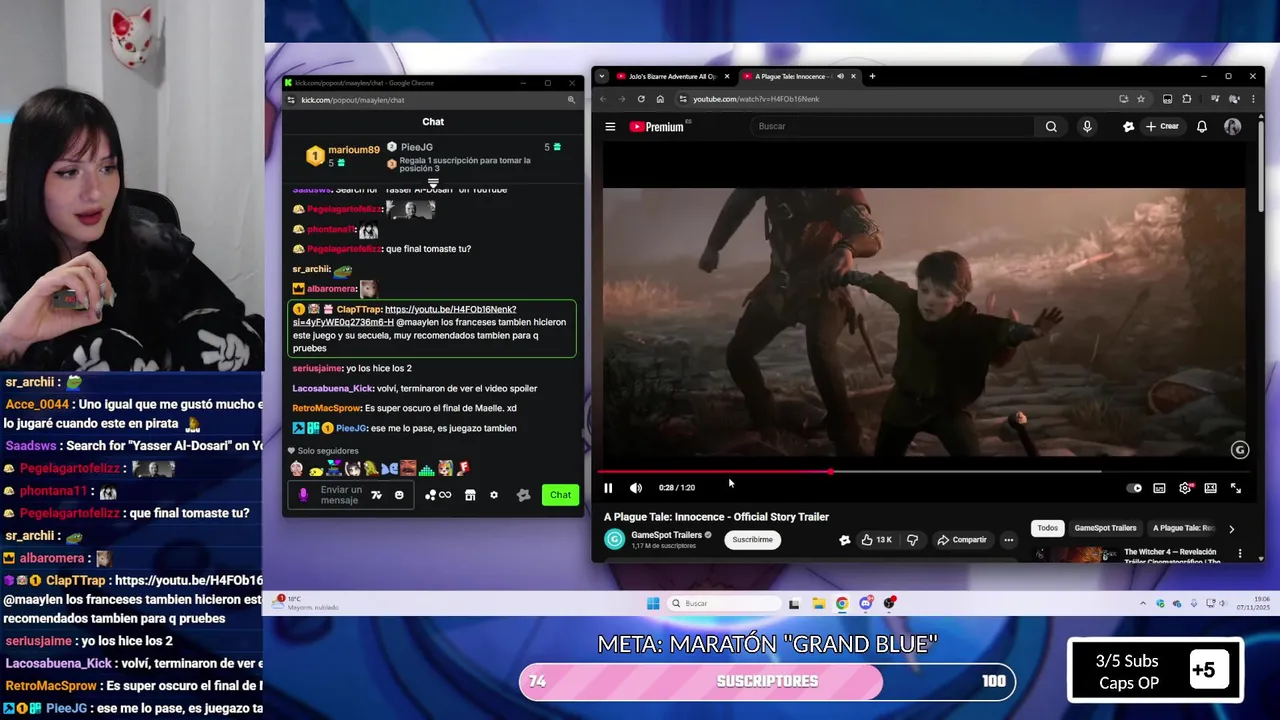Viewport: 1280px width, 720px height.
Task: Send message with green Chat button
Action: (561, 495)
